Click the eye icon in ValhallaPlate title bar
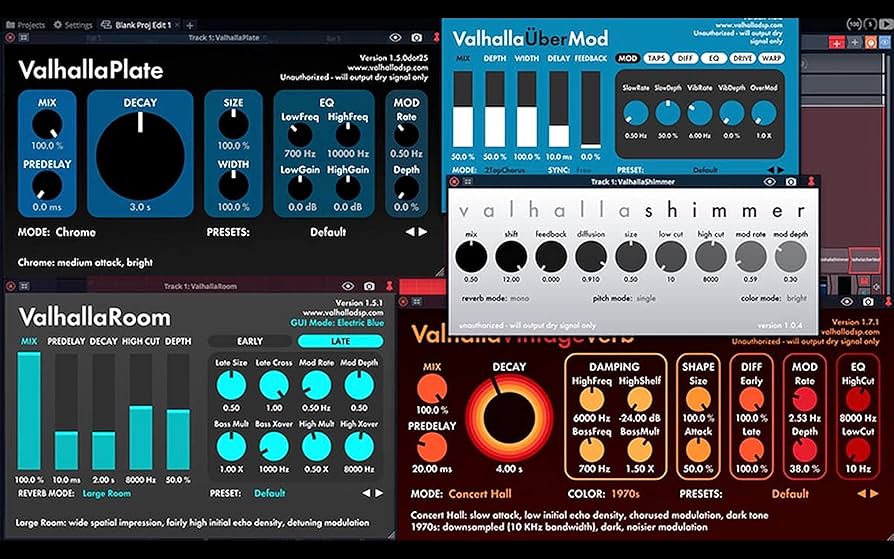This screenshot has height=559, width=894. 395,38
